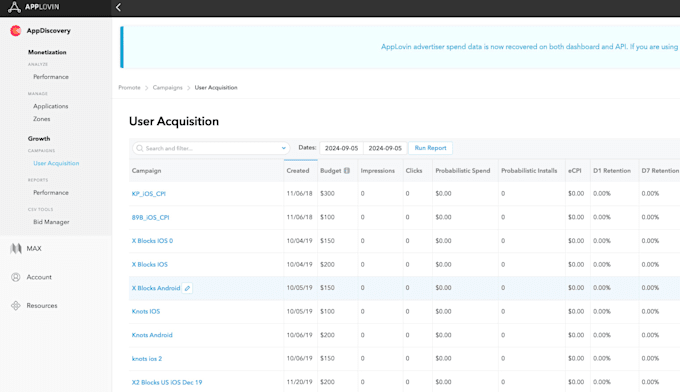Sort by Probabilistic Spend column header
This screenshot has height=392, width=680.
pos(463,171)
